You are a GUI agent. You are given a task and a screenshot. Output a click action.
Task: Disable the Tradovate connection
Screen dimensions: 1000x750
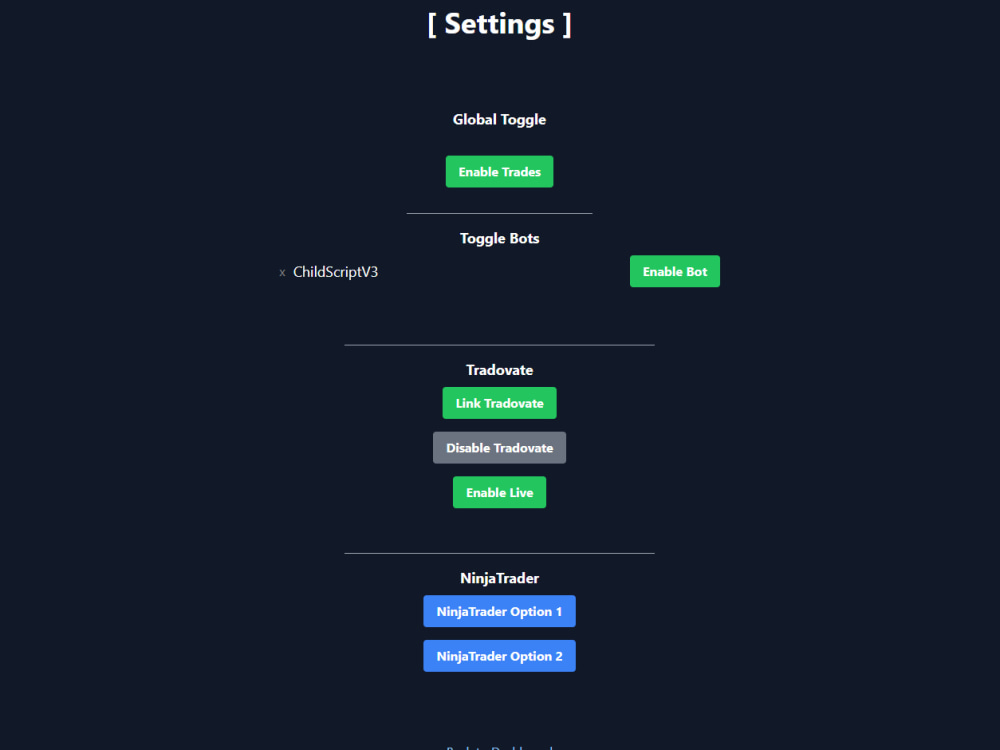pyautogui.click(x=499, y=447)
